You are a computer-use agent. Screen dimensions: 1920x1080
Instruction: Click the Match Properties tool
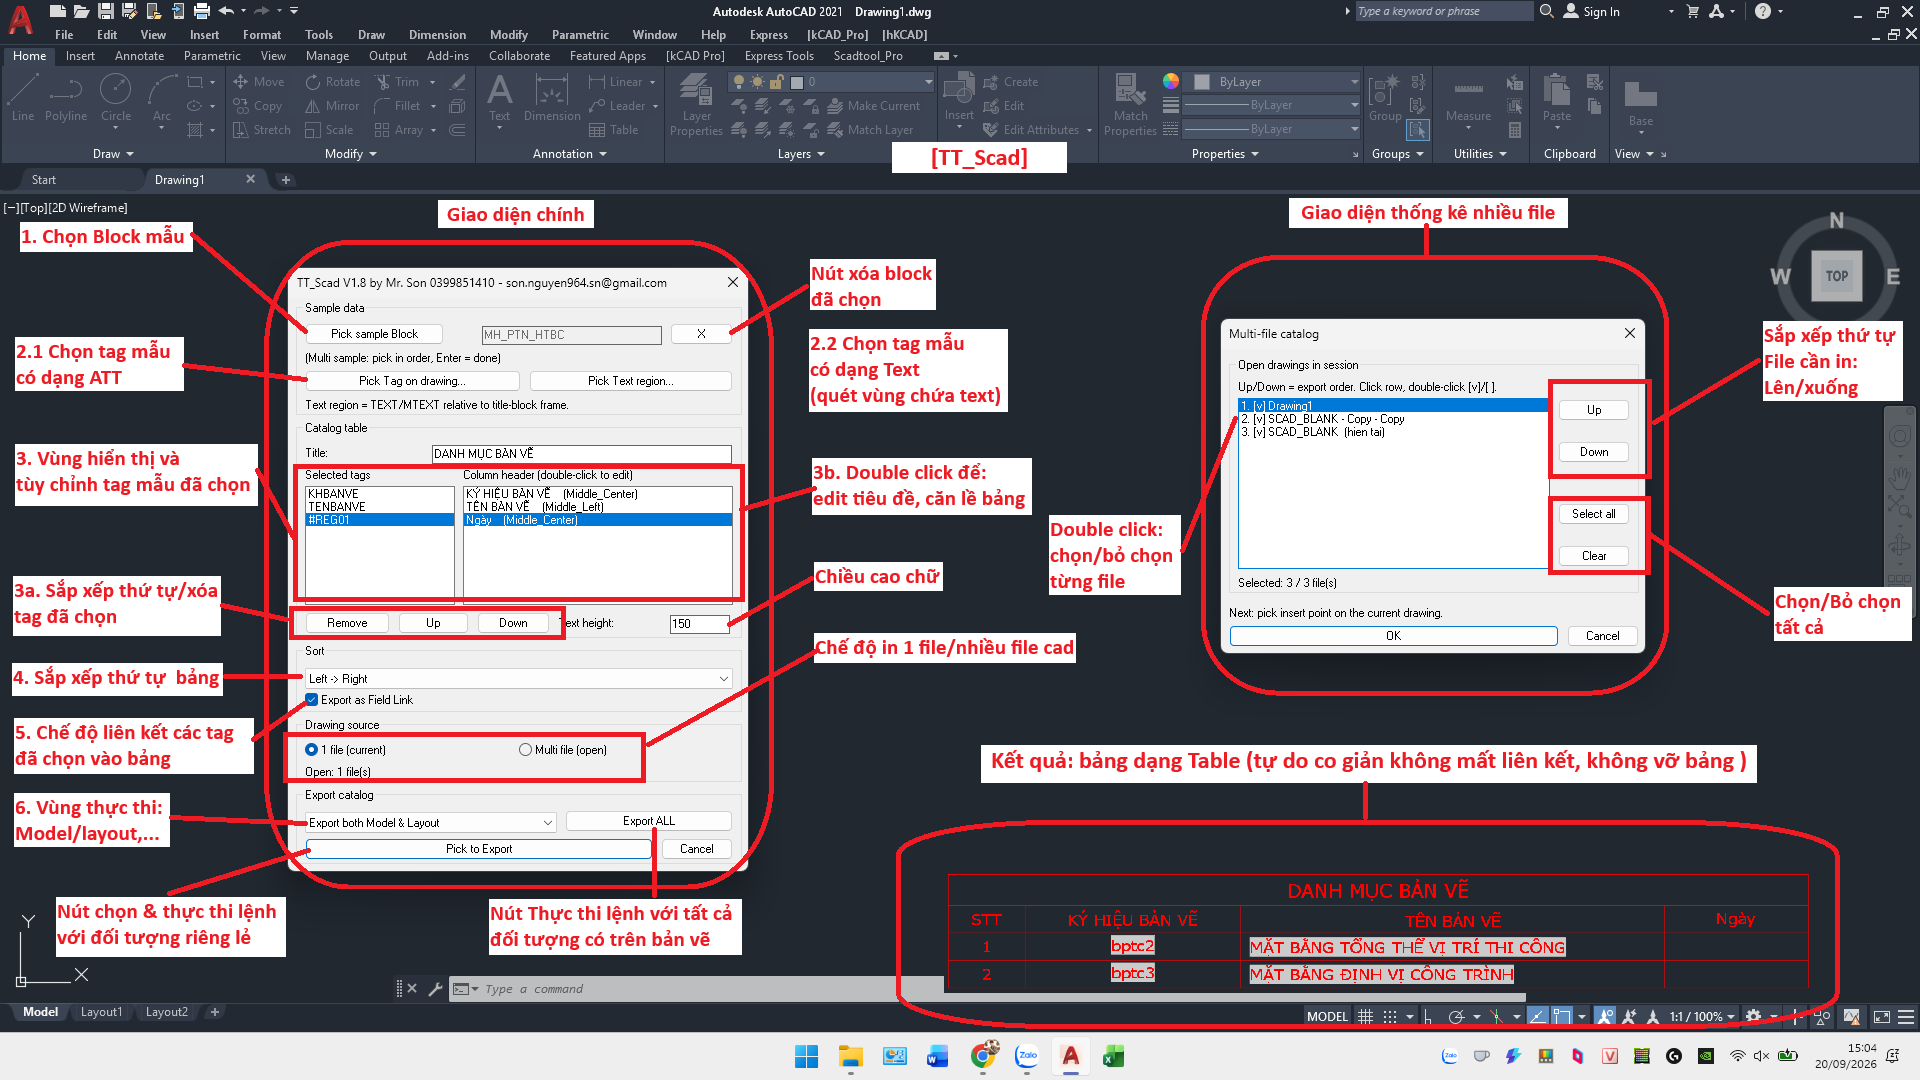(x=1130, y=104)
